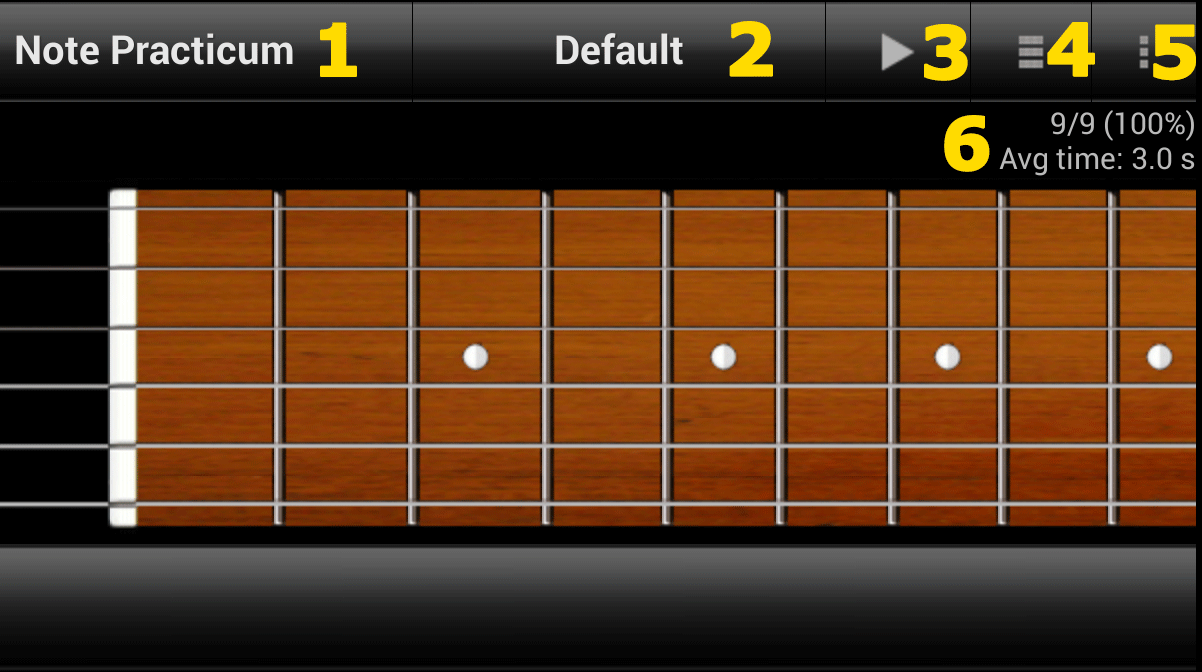The width and height of the screenshot is (1202, 672).
Task: Tap first fret on the top string
Action: coord(206,208)
